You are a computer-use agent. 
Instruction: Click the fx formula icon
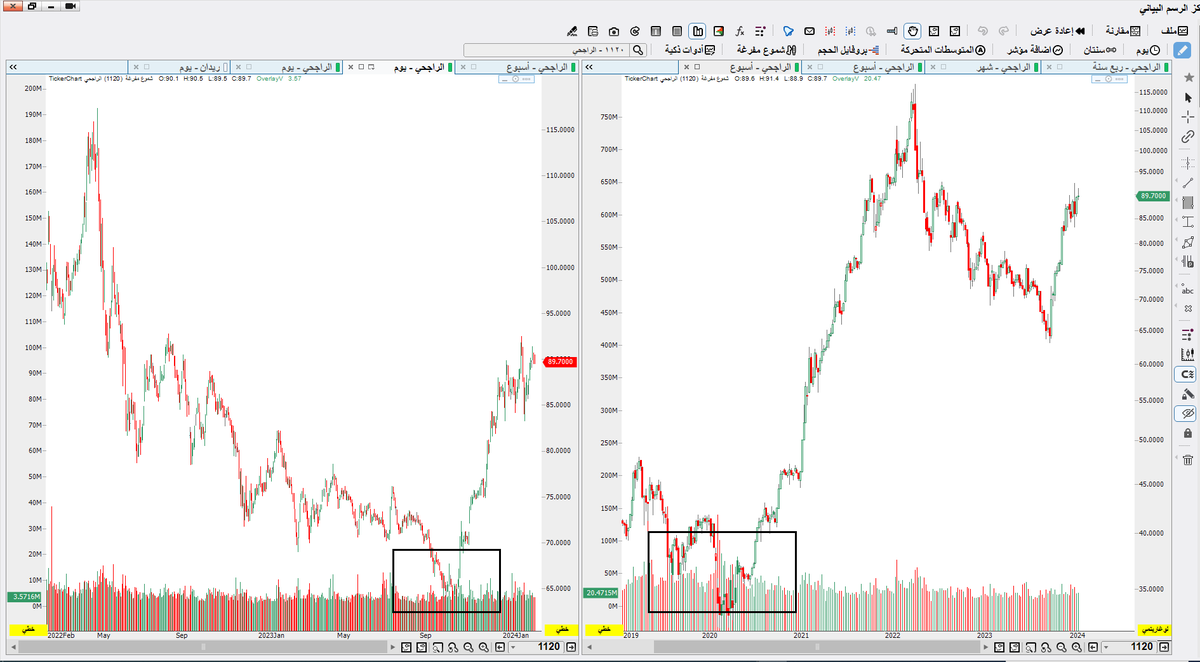coord(740,31)
